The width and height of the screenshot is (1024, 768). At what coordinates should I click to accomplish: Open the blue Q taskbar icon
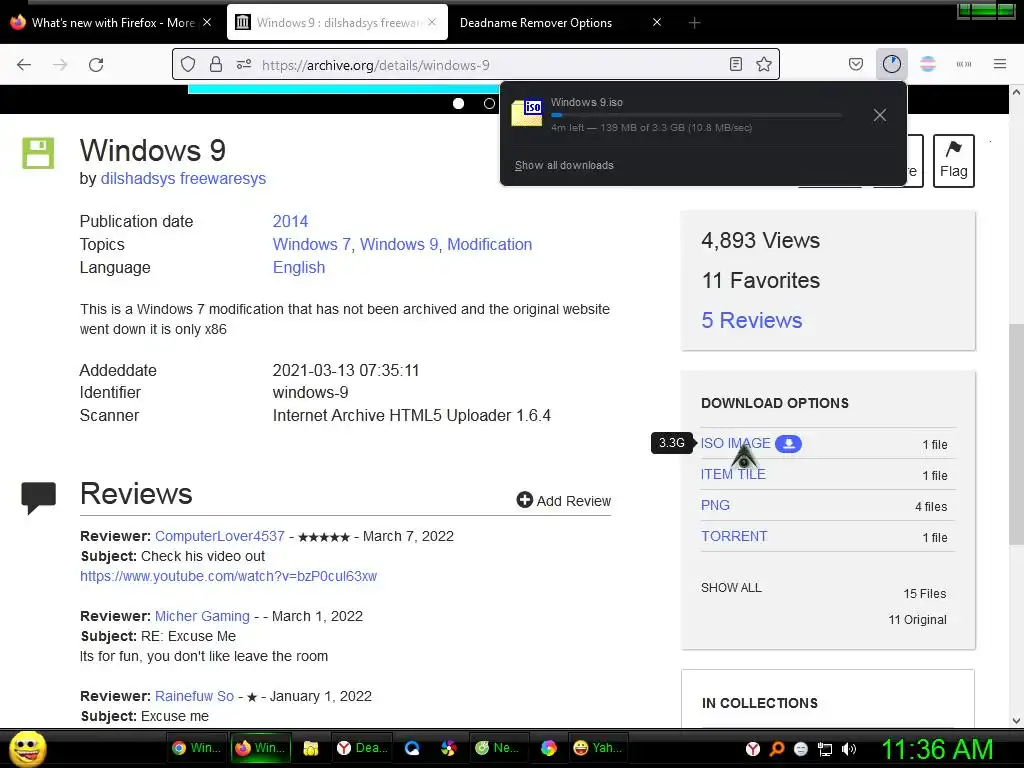pyautogui.click(x=412, y=748)
